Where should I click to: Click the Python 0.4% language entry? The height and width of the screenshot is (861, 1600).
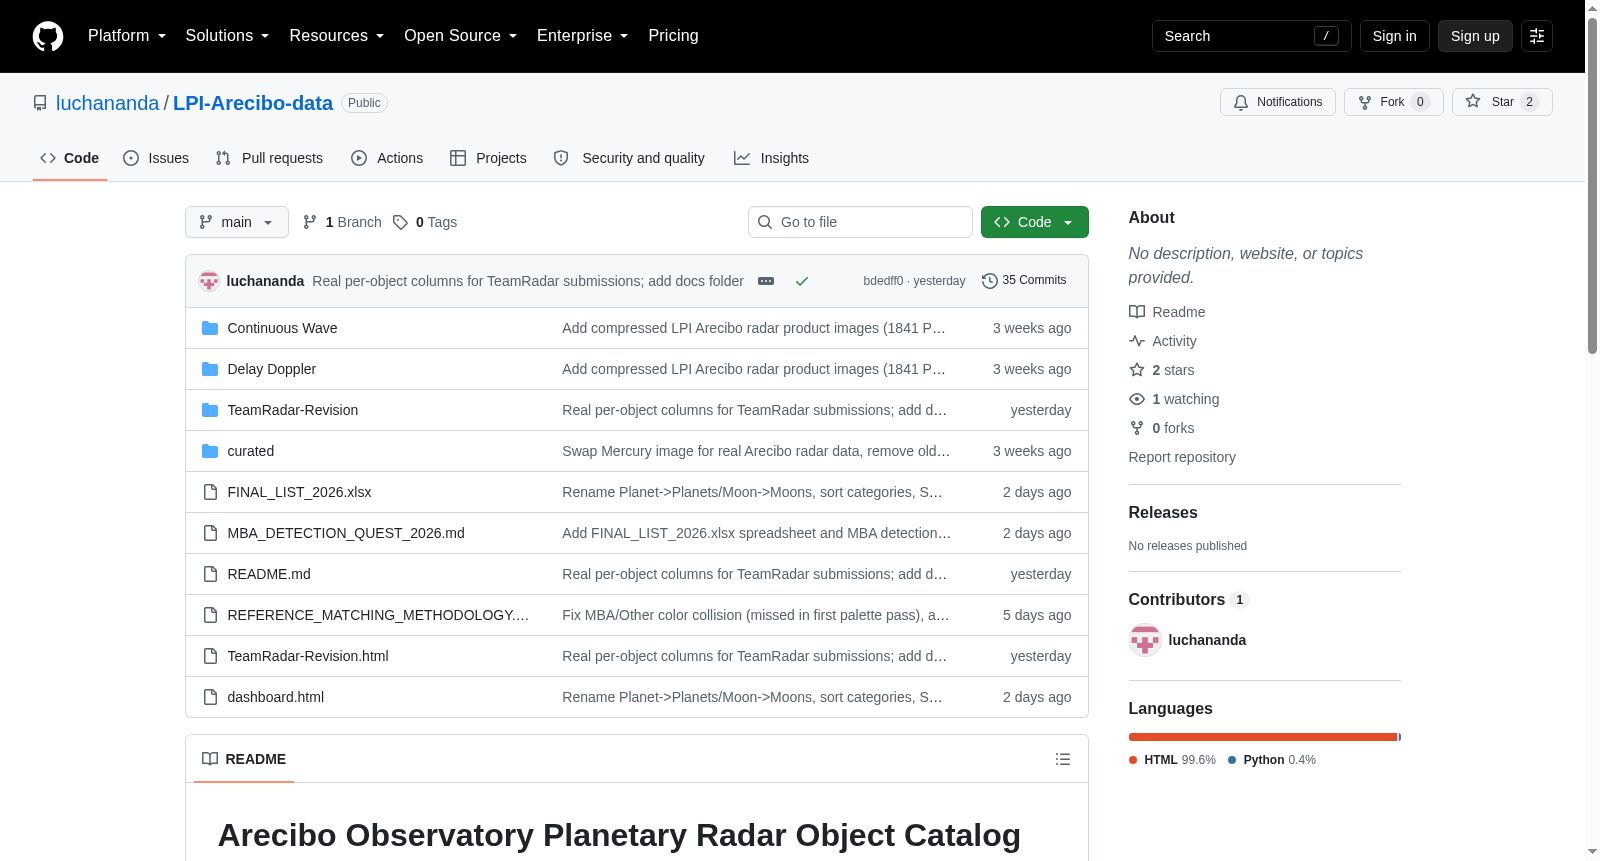tap(1272, 760)
